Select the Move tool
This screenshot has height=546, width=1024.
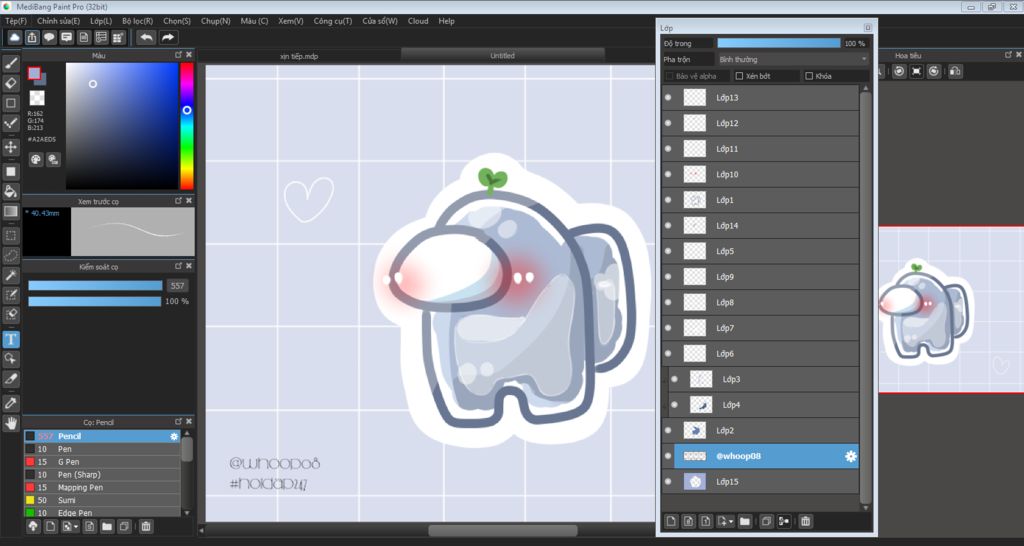[x=10, y=146]
